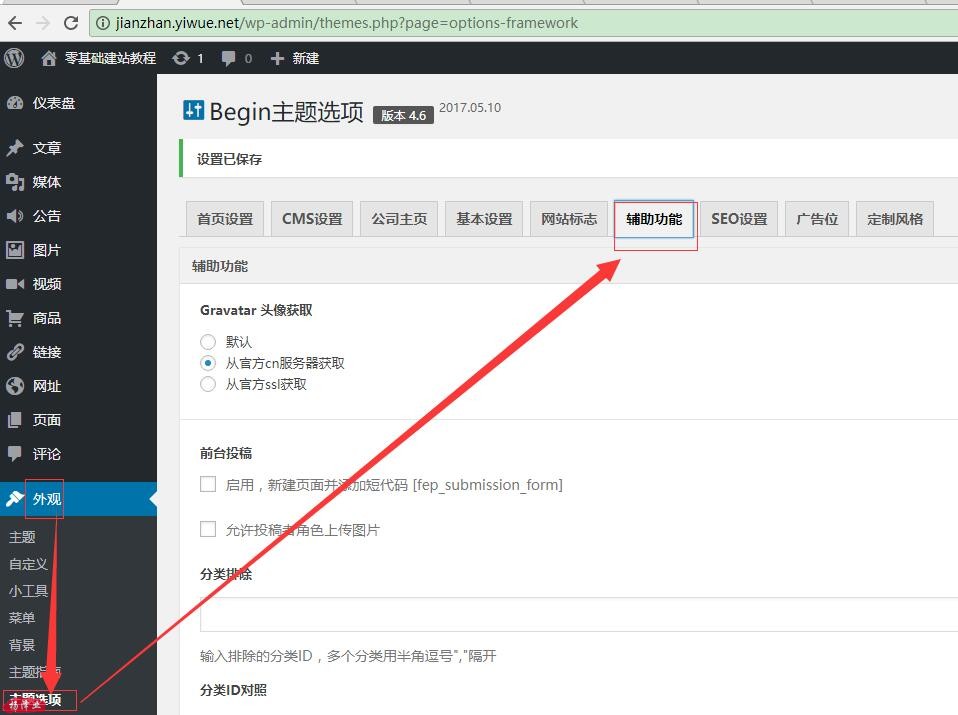The height and width of the screenshot is (715, 958).
Task: Click the 分类排除 input field
Action: pyautogui.click(x=579, y=614)
